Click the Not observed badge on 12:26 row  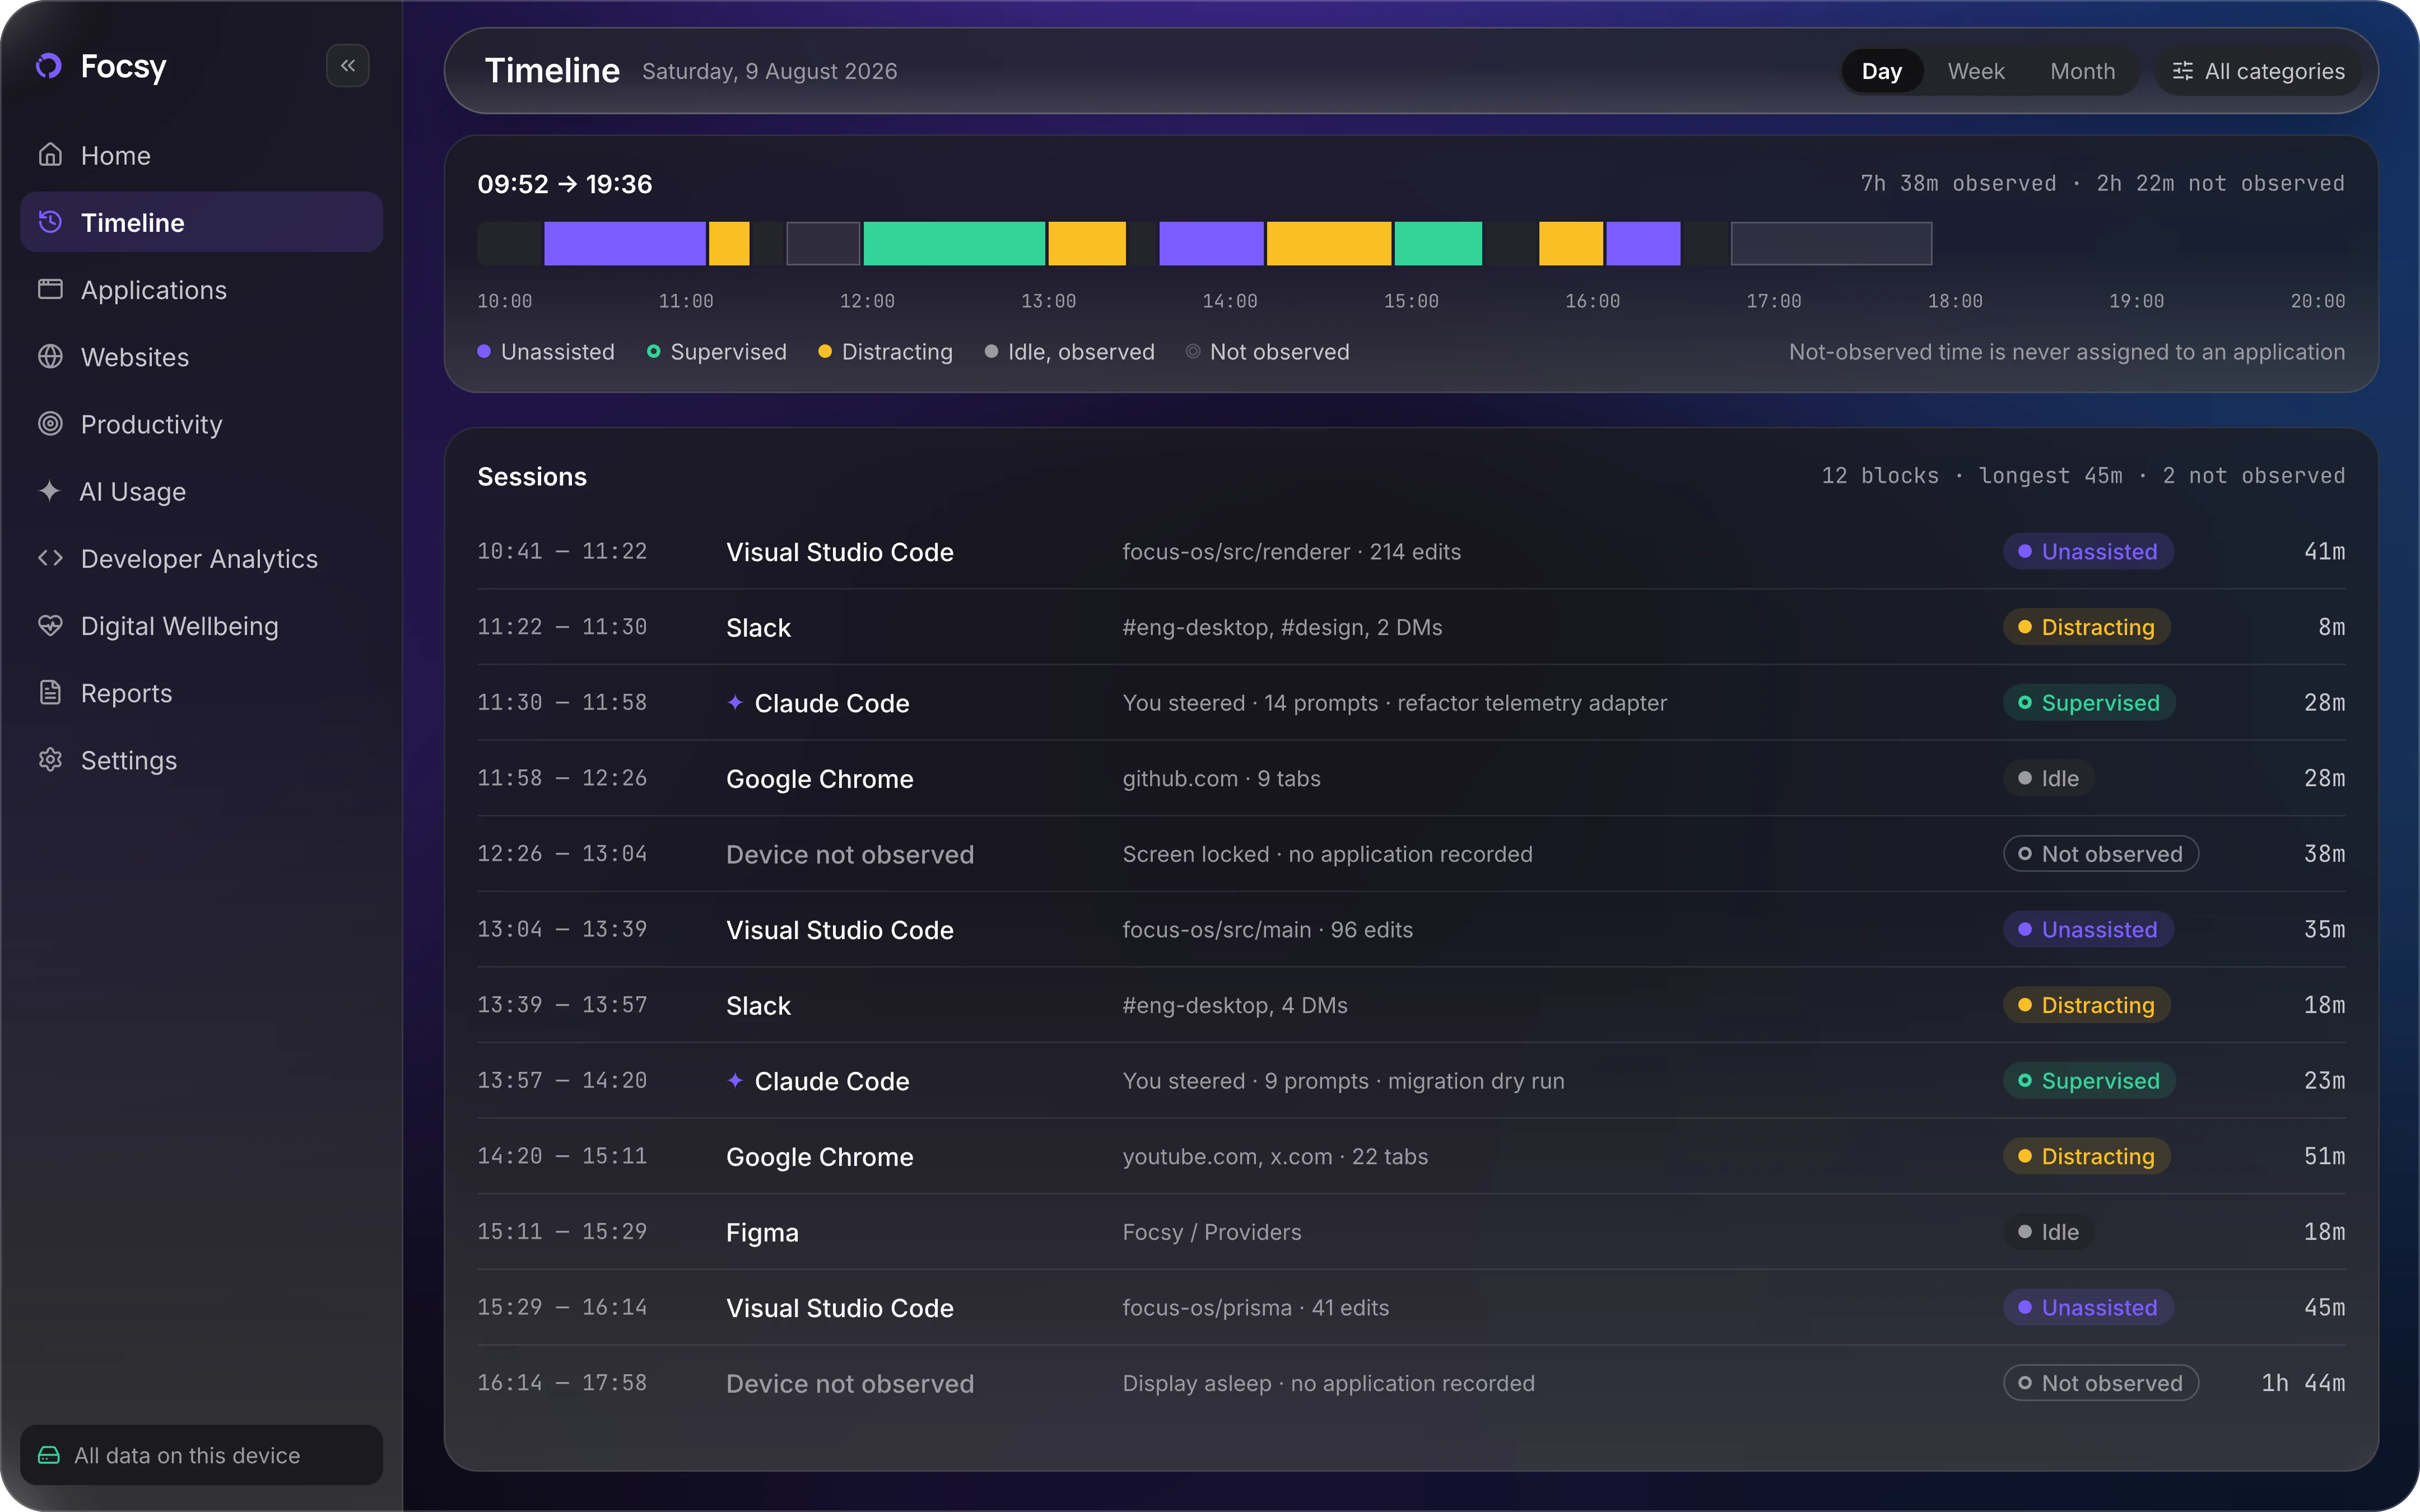point(2101,854)
